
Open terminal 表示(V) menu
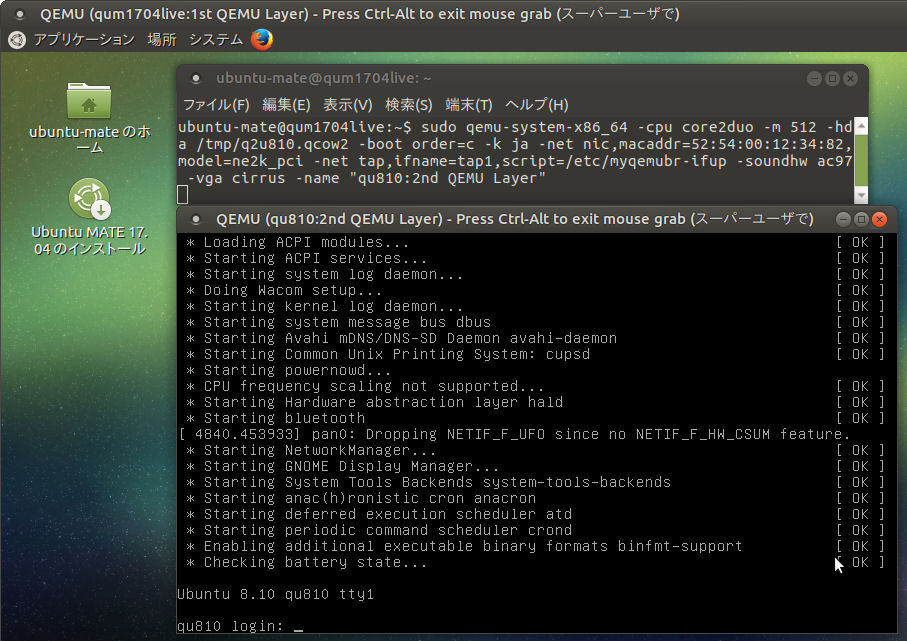[347, 105]
